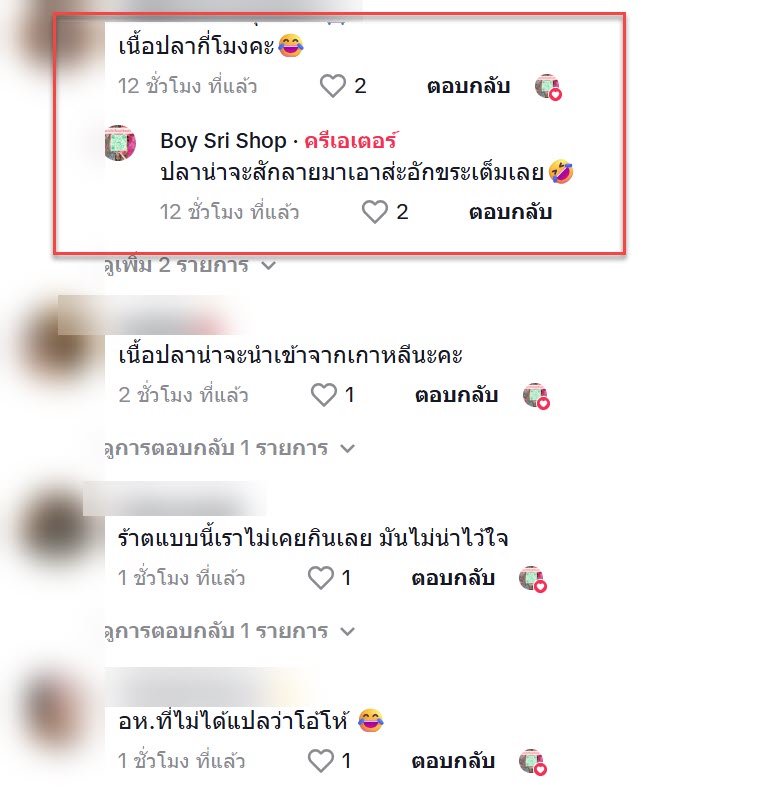Viewport: 765px width, 790px height.
Task: Tap heart icon on อห. comment
Action: tap(321, 761)
